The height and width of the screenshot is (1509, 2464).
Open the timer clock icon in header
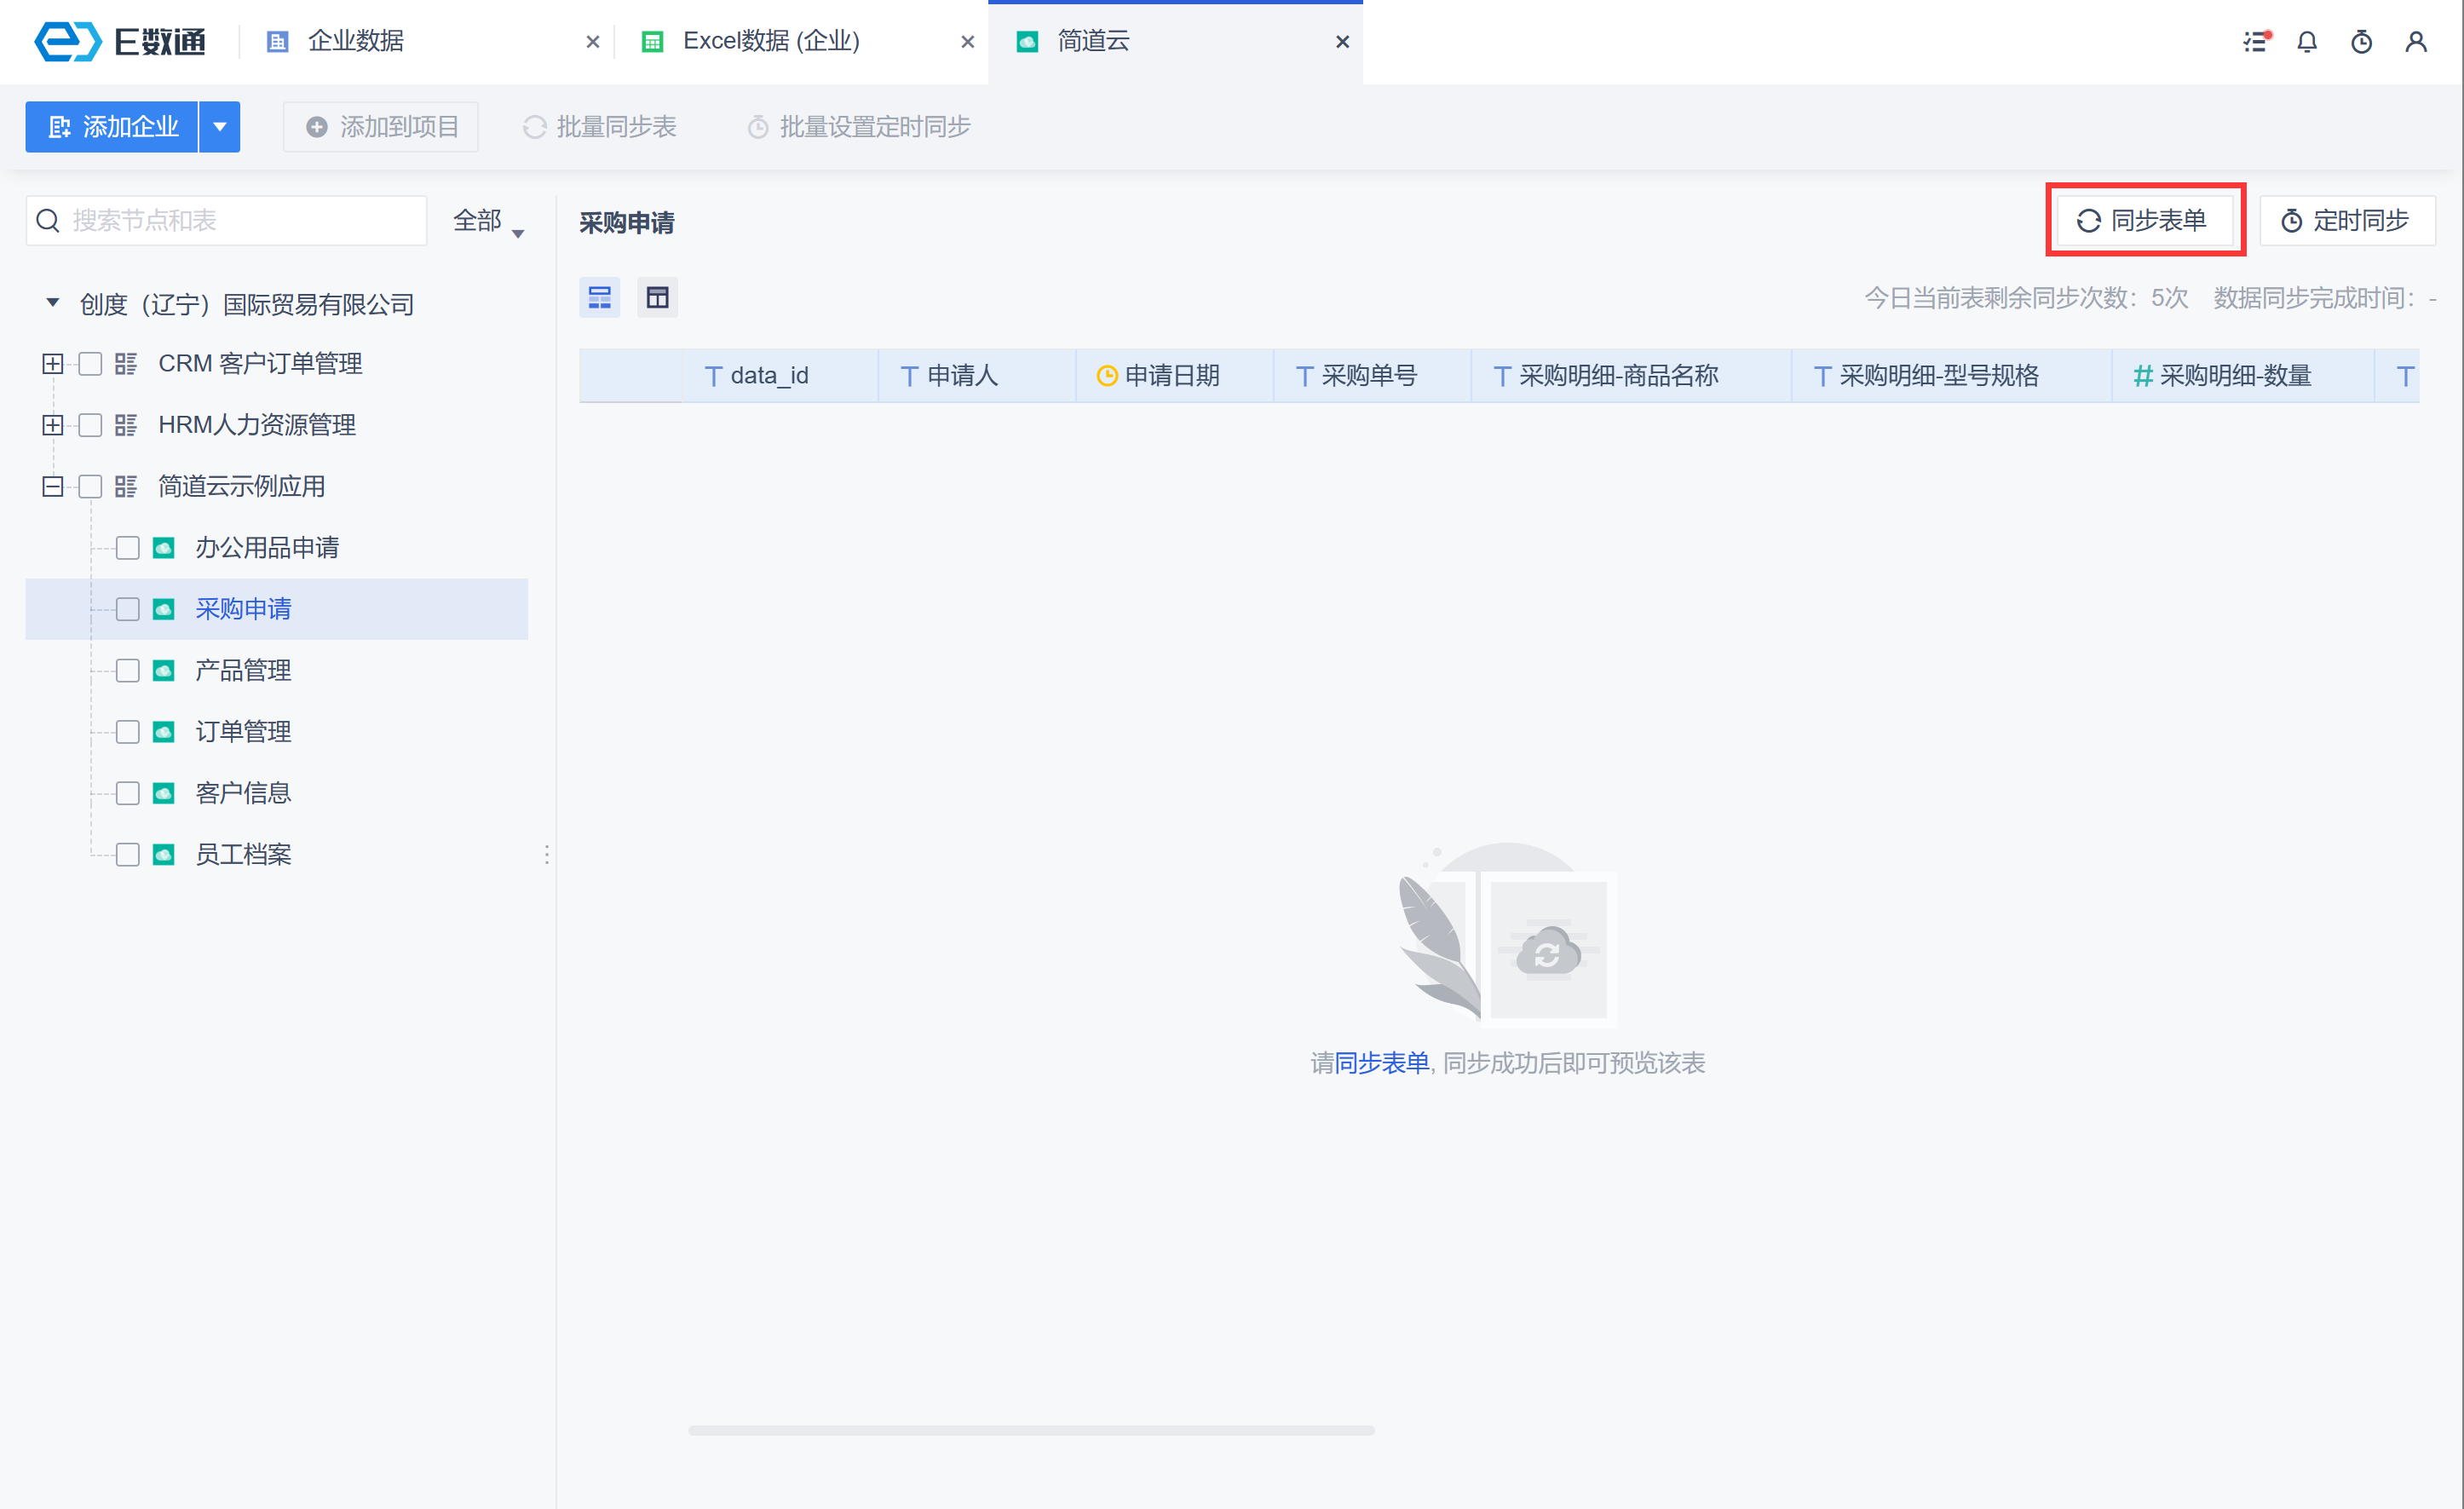click(x=2362, y=42)
